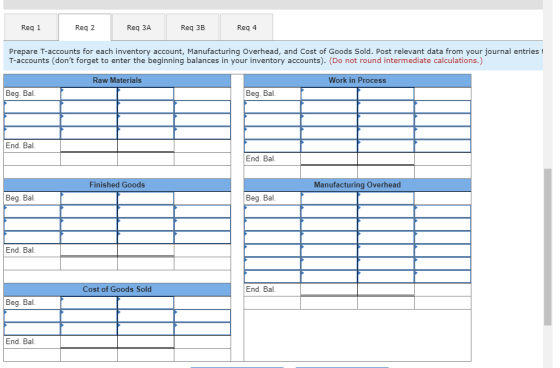The height and width of the screenshot is (368, 560).
Task: Click Manufacturing Overhead first entry debit amount
Action: pyautogui.click(x=329, y=211)
